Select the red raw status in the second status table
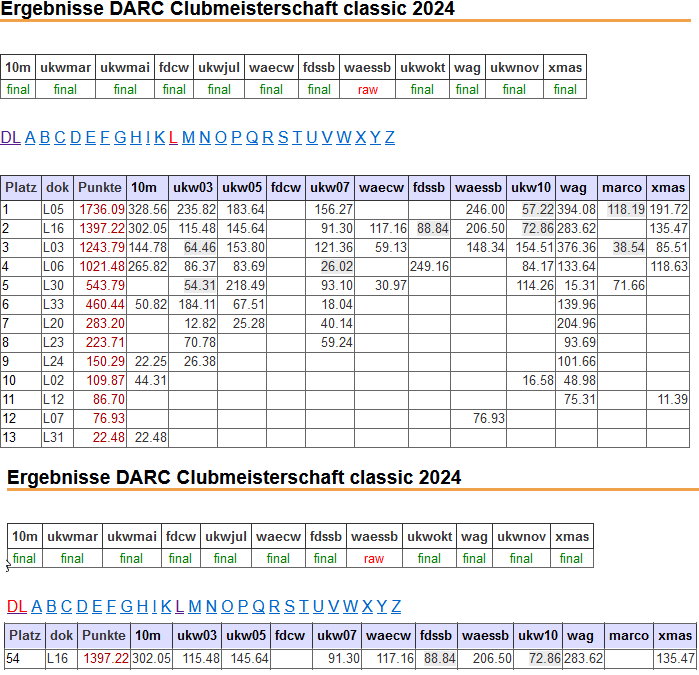Viewport: 699px width, 675px height. tap(374, 559)
